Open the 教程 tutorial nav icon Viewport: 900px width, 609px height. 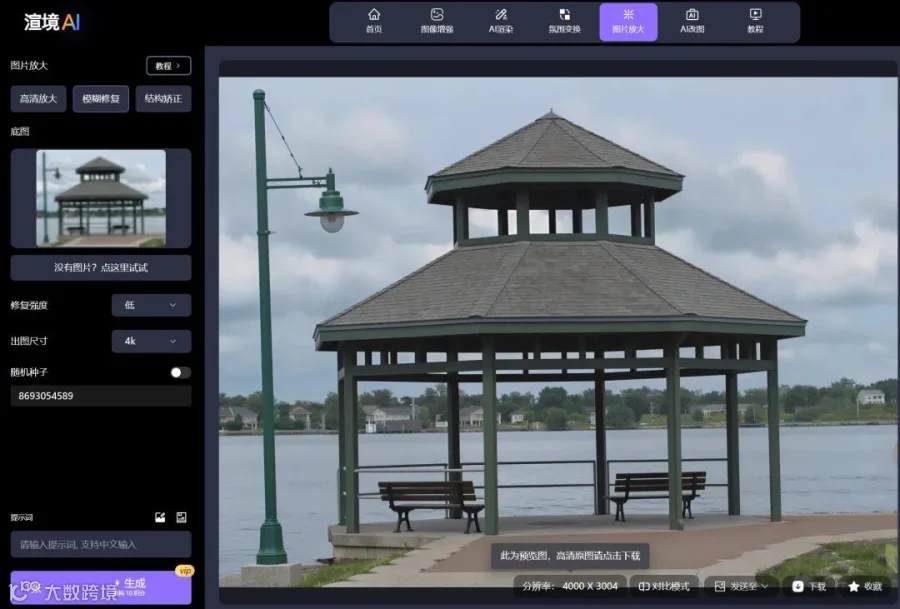pyautogui.click(x=755, y=15)
